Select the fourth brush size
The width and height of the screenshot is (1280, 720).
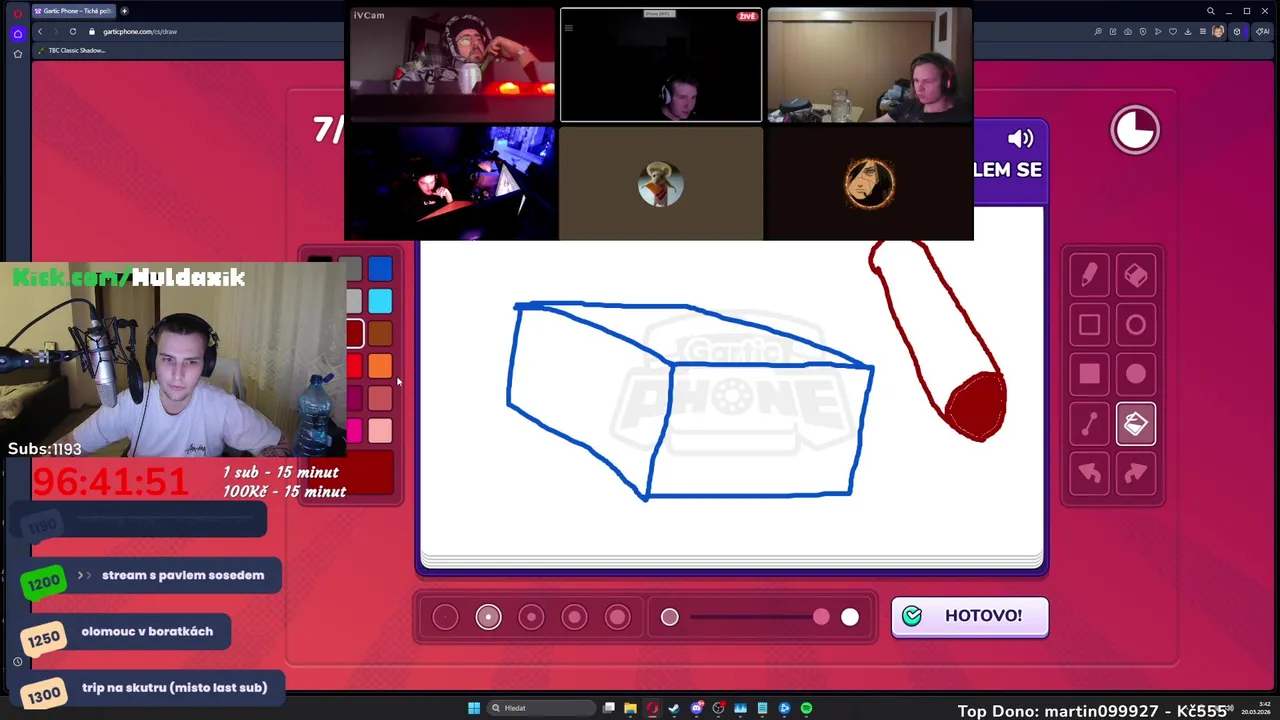pos(574,617)
